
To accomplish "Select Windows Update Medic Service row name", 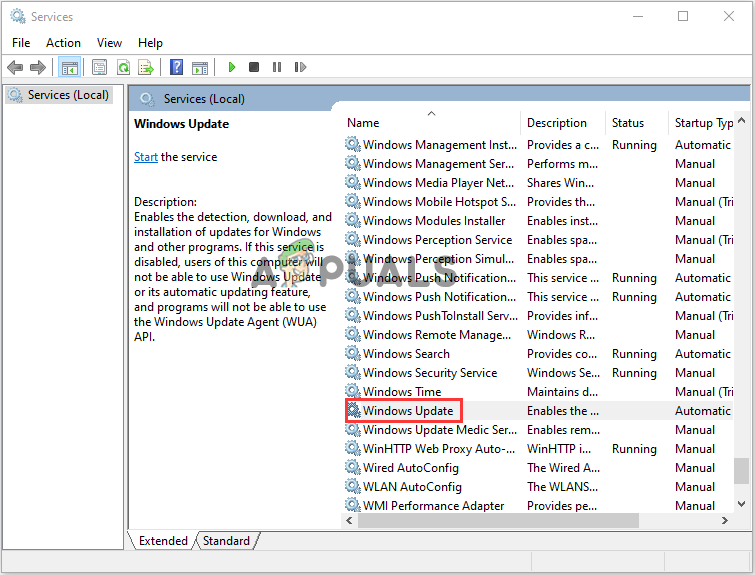I will tap(440, 430).
